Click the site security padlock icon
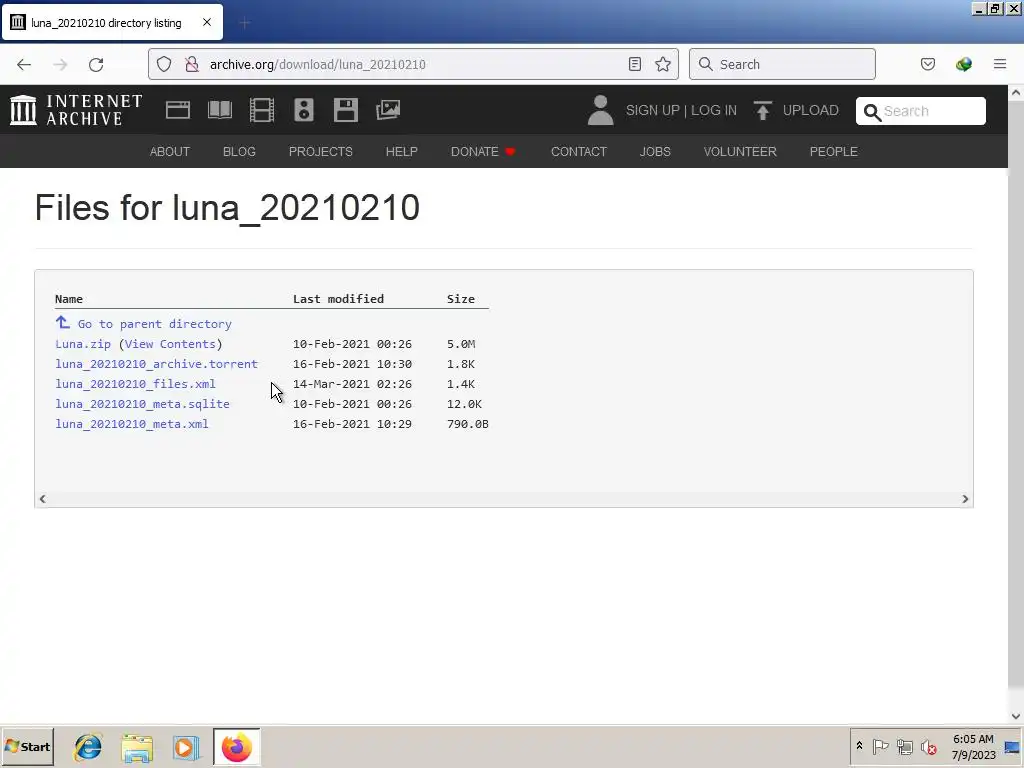Screen dimensions: 1024x768 pos(191,64)
